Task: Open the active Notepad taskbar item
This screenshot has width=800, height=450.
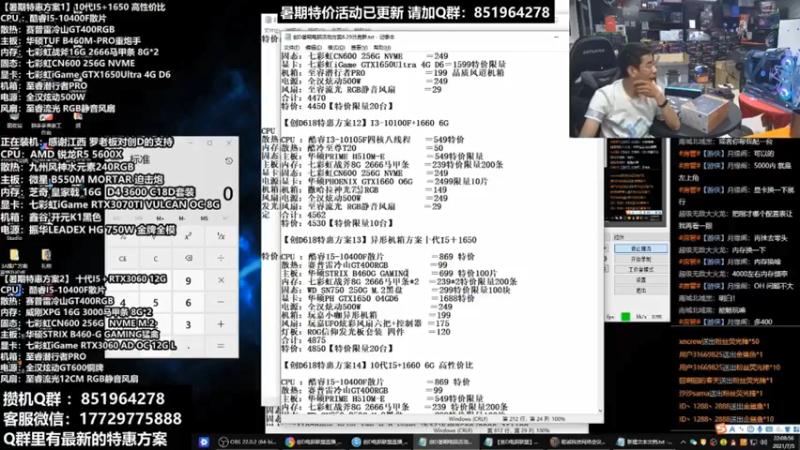Action: point(447,442)
